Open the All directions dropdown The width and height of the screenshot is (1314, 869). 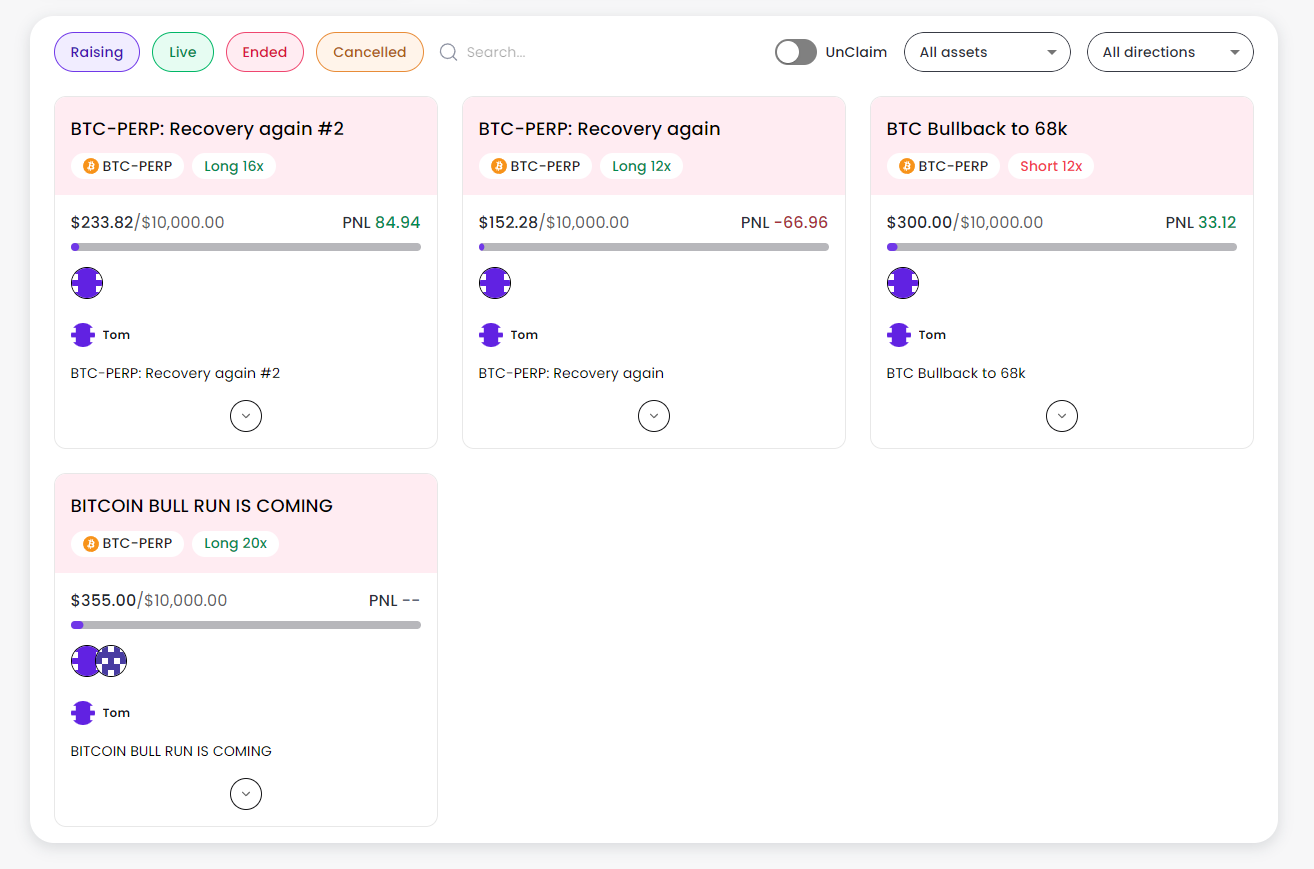[1170, 52]
